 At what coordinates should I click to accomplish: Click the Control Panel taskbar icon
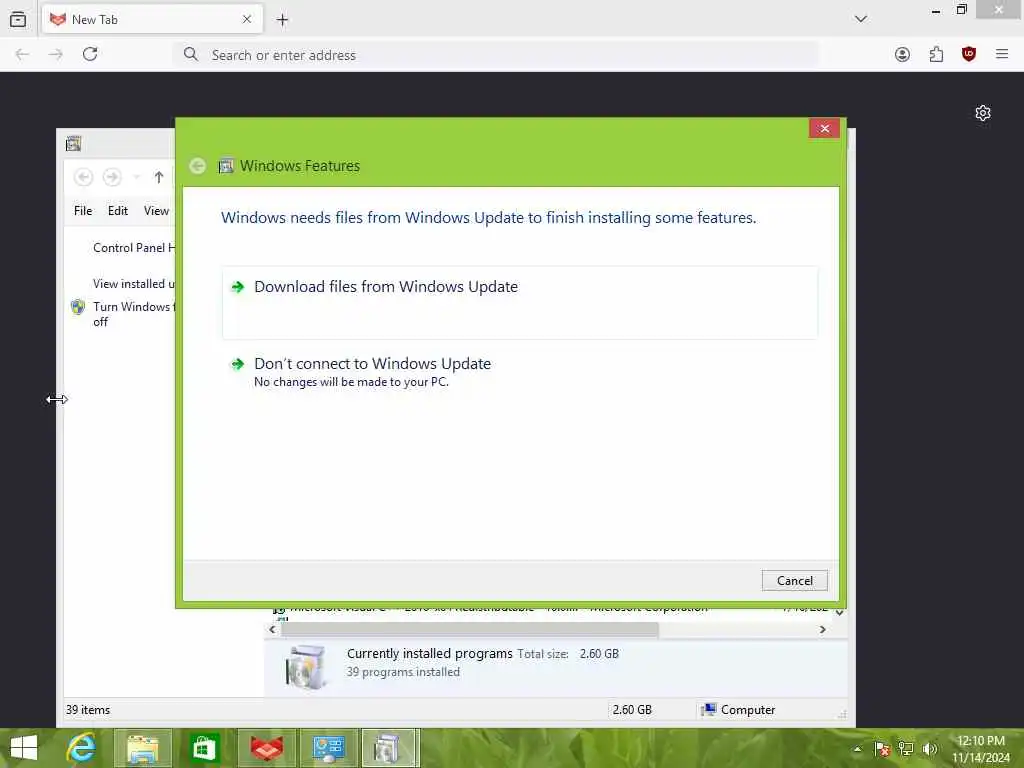click(328, 748)
